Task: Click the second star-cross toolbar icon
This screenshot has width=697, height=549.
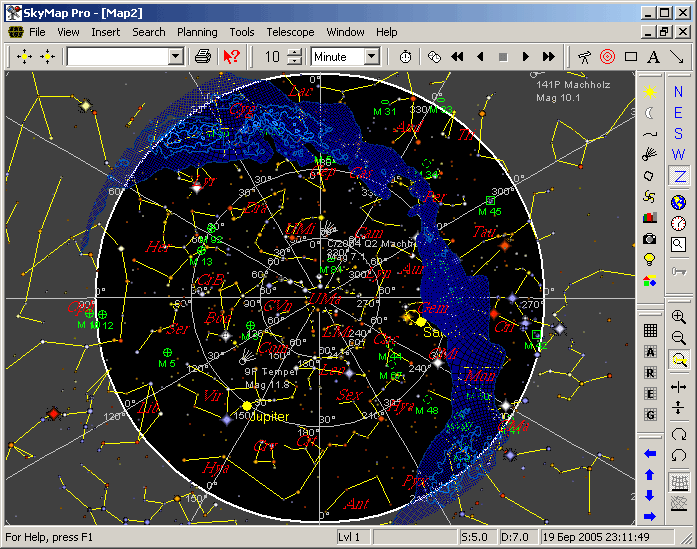Action: tap(47, 56)
